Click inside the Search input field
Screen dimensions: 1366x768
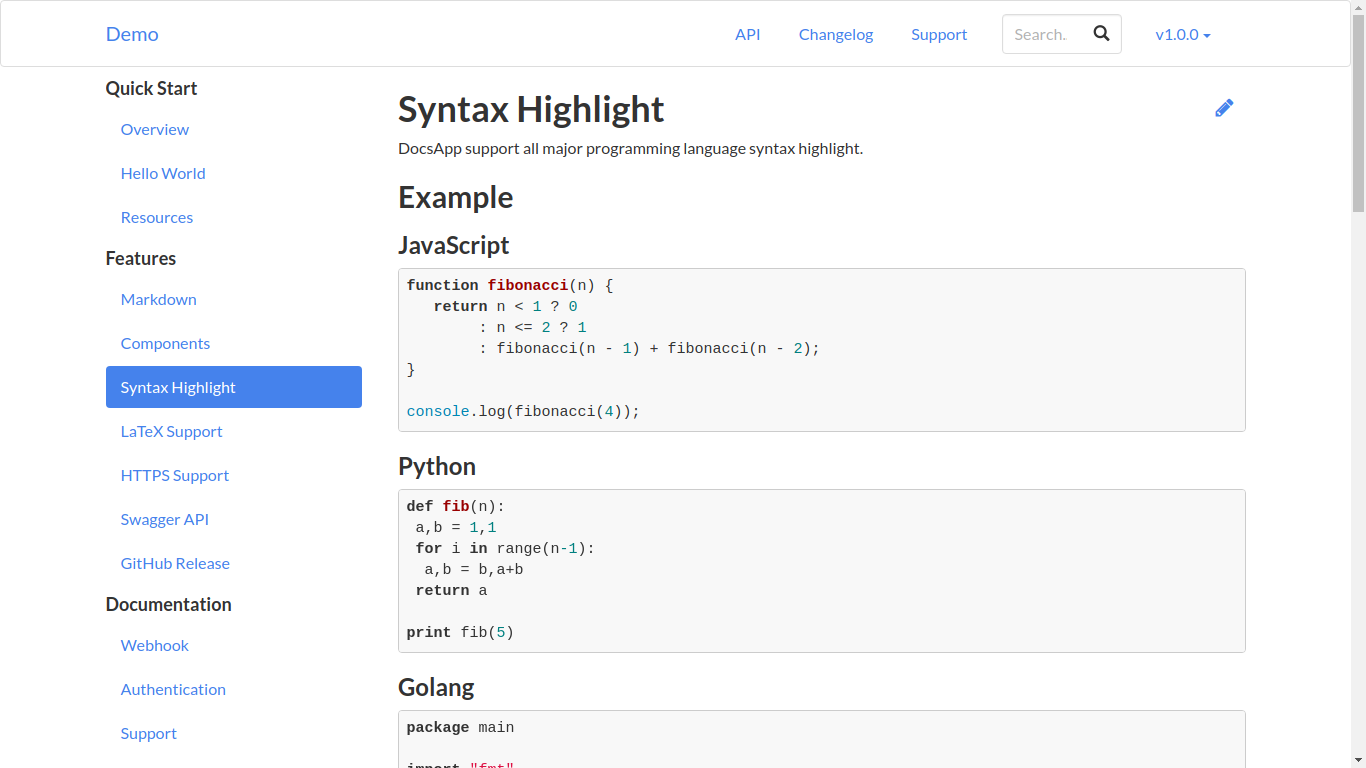point(1041,34)
